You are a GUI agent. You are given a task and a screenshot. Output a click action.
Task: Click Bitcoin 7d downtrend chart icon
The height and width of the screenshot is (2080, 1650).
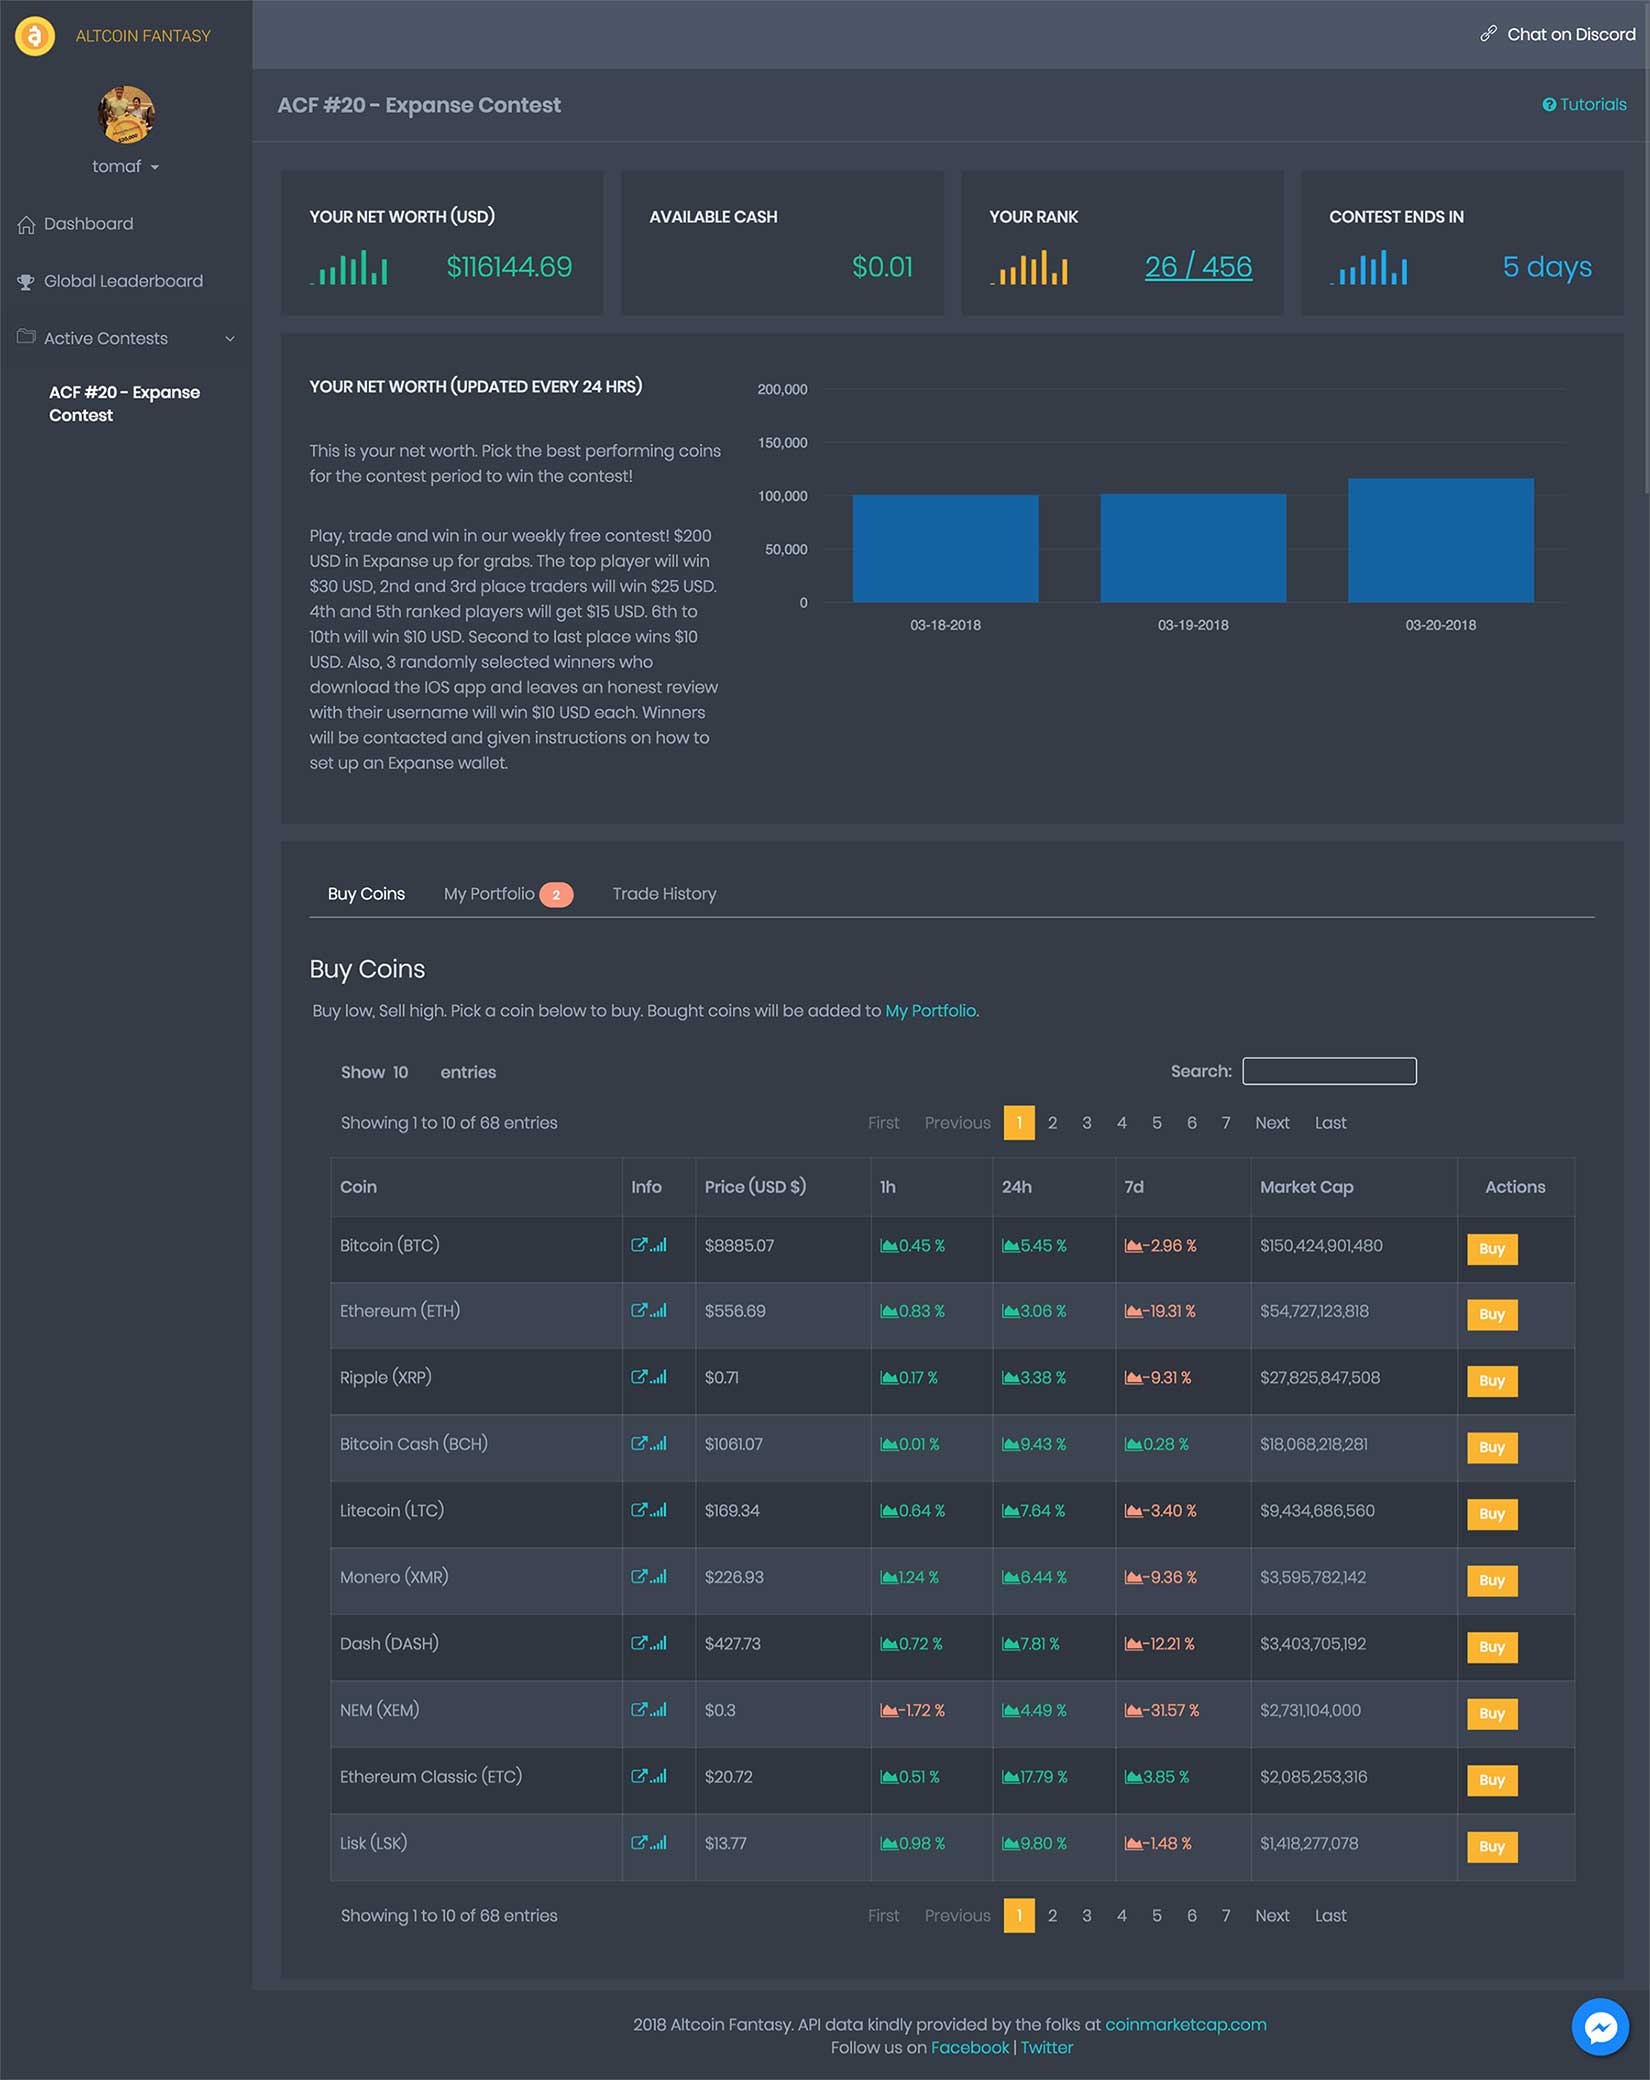pyautogui.click(x=1133, y=1246)
